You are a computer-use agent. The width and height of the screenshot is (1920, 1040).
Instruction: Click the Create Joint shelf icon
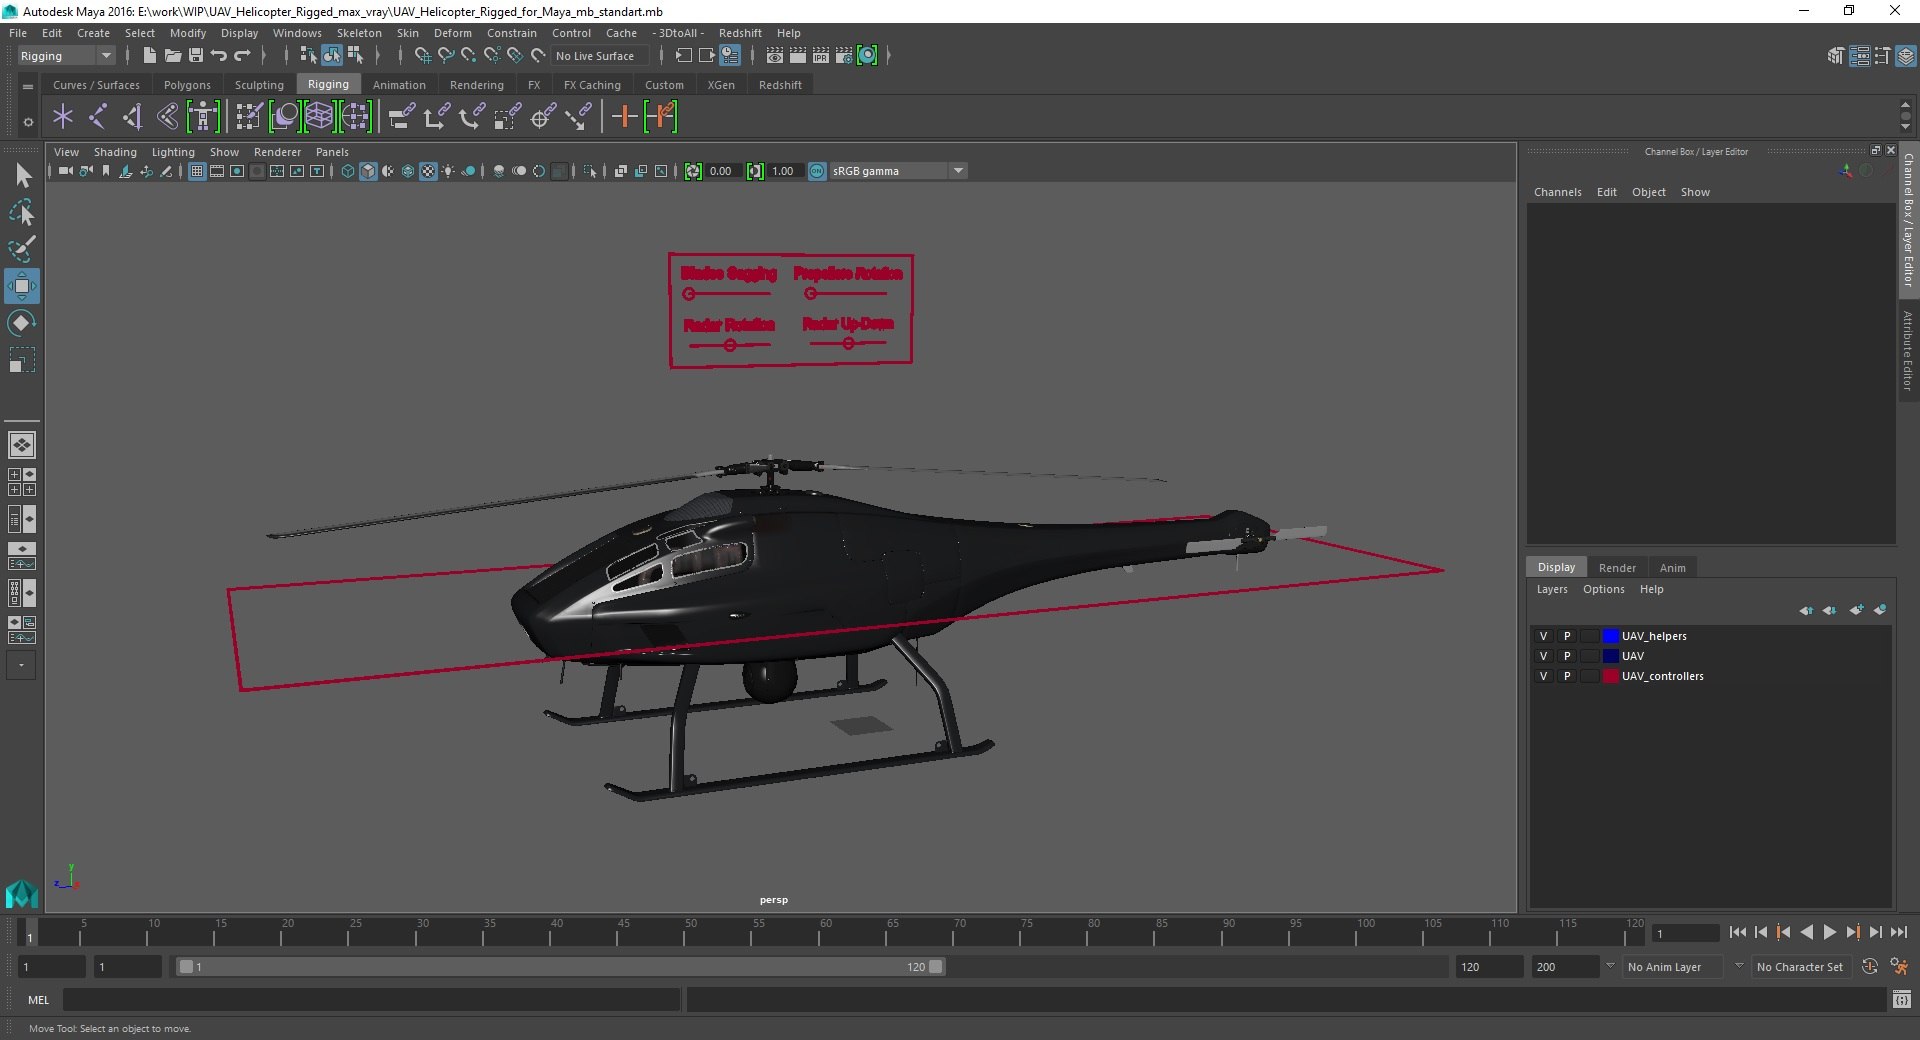point(98,117)
